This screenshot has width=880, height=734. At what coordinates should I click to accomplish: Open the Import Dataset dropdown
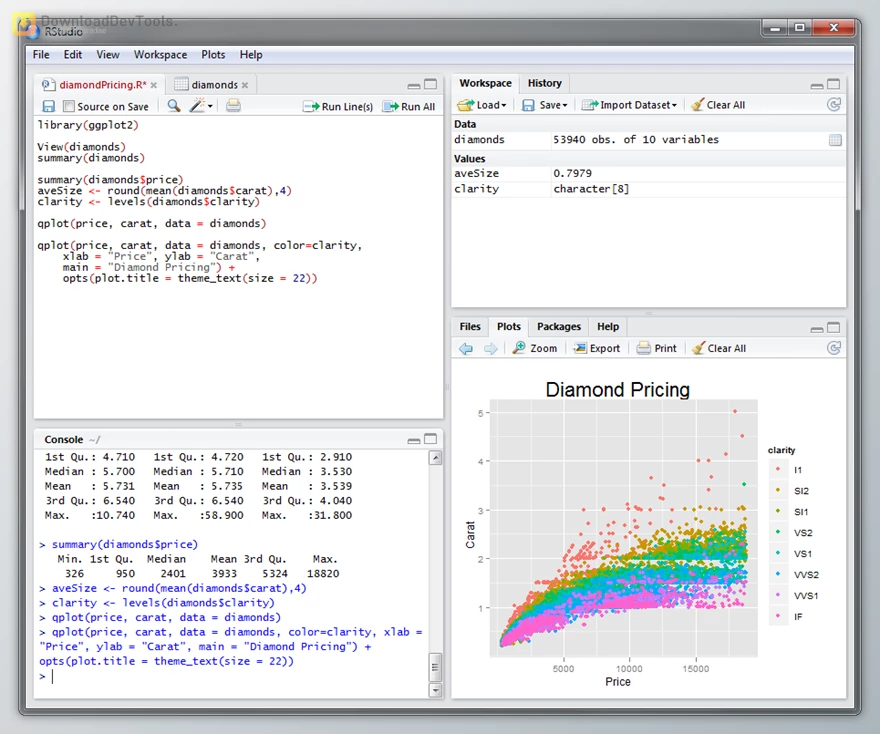[629, 105]
